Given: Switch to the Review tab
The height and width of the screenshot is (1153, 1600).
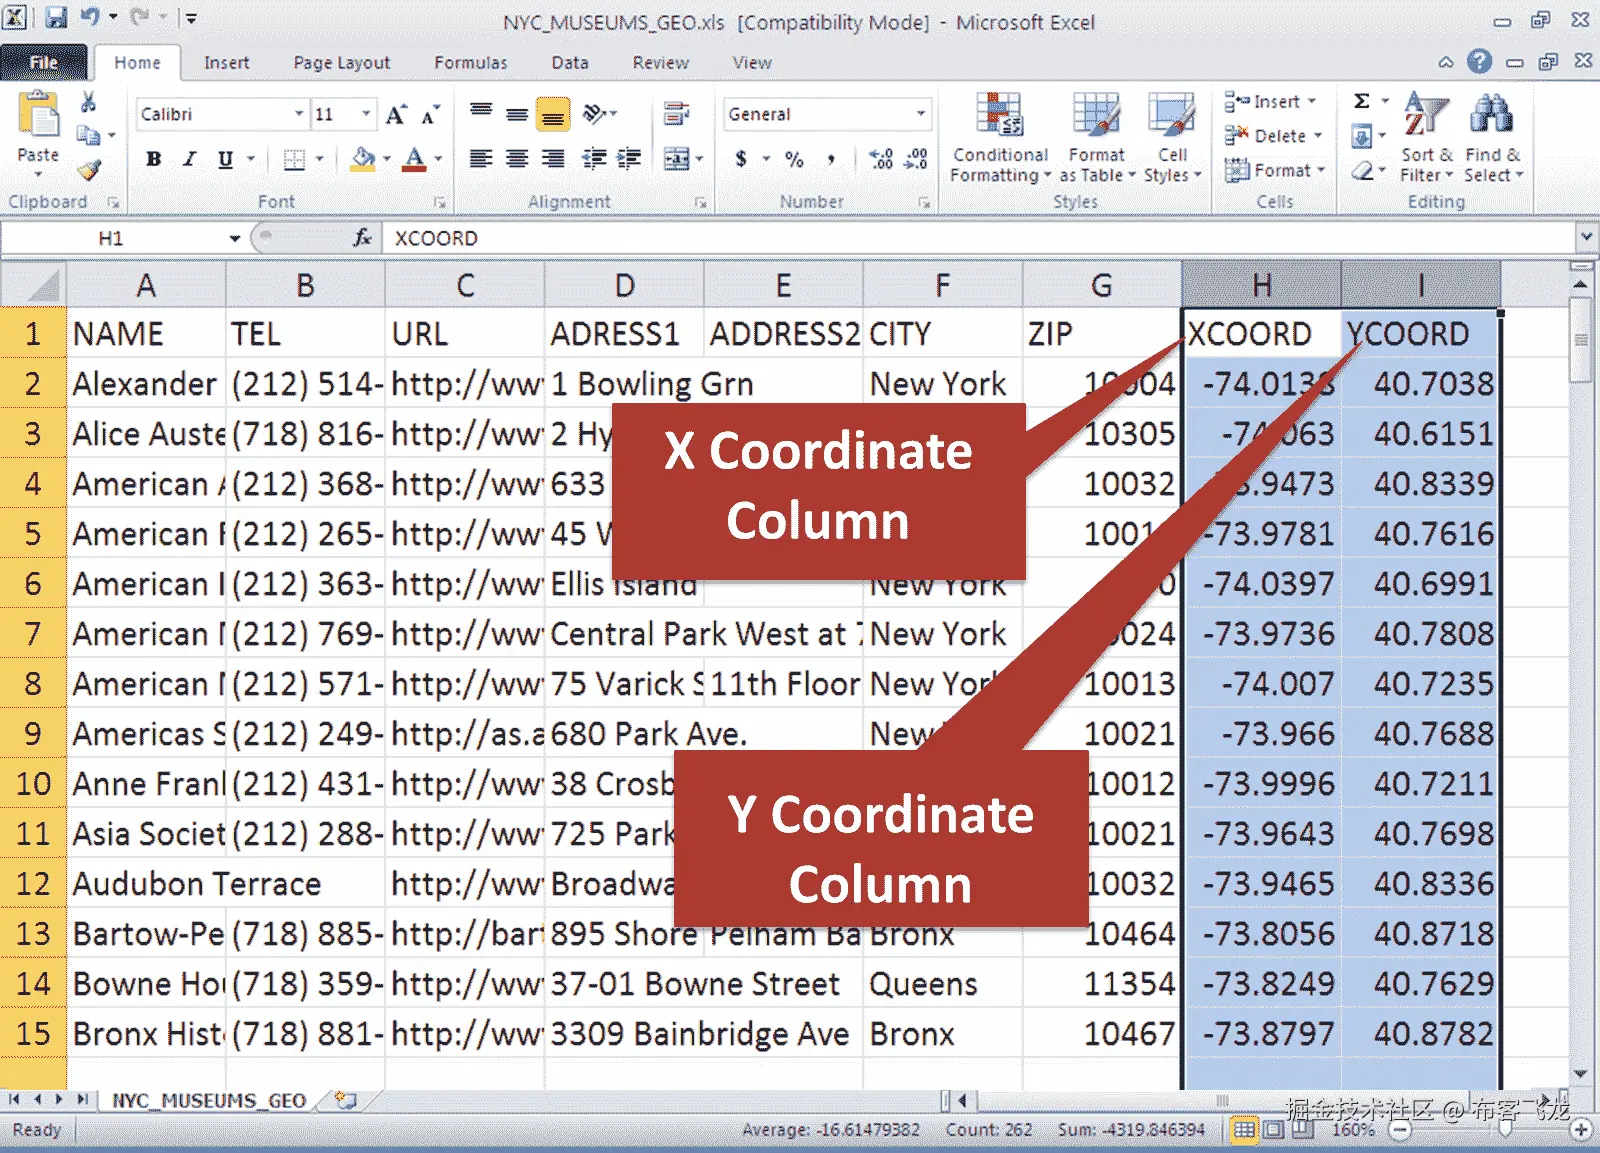Looking at the screenshot, I should 660,62.
